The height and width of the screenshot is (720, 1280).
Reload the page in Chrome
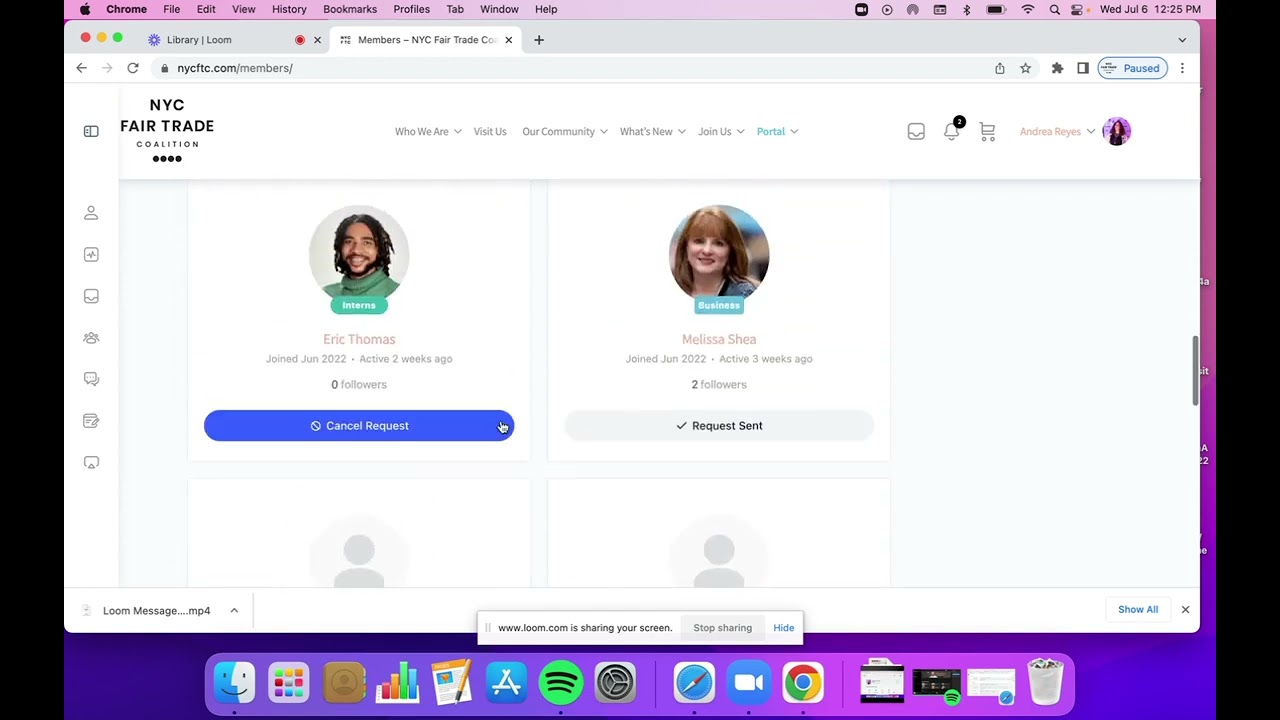pos(133,68)
